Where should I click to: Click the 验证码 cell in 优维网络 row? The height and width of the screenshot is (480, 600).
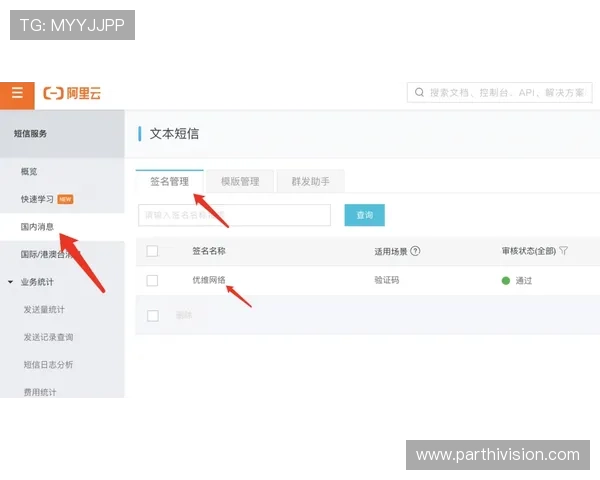click(386, 280)
